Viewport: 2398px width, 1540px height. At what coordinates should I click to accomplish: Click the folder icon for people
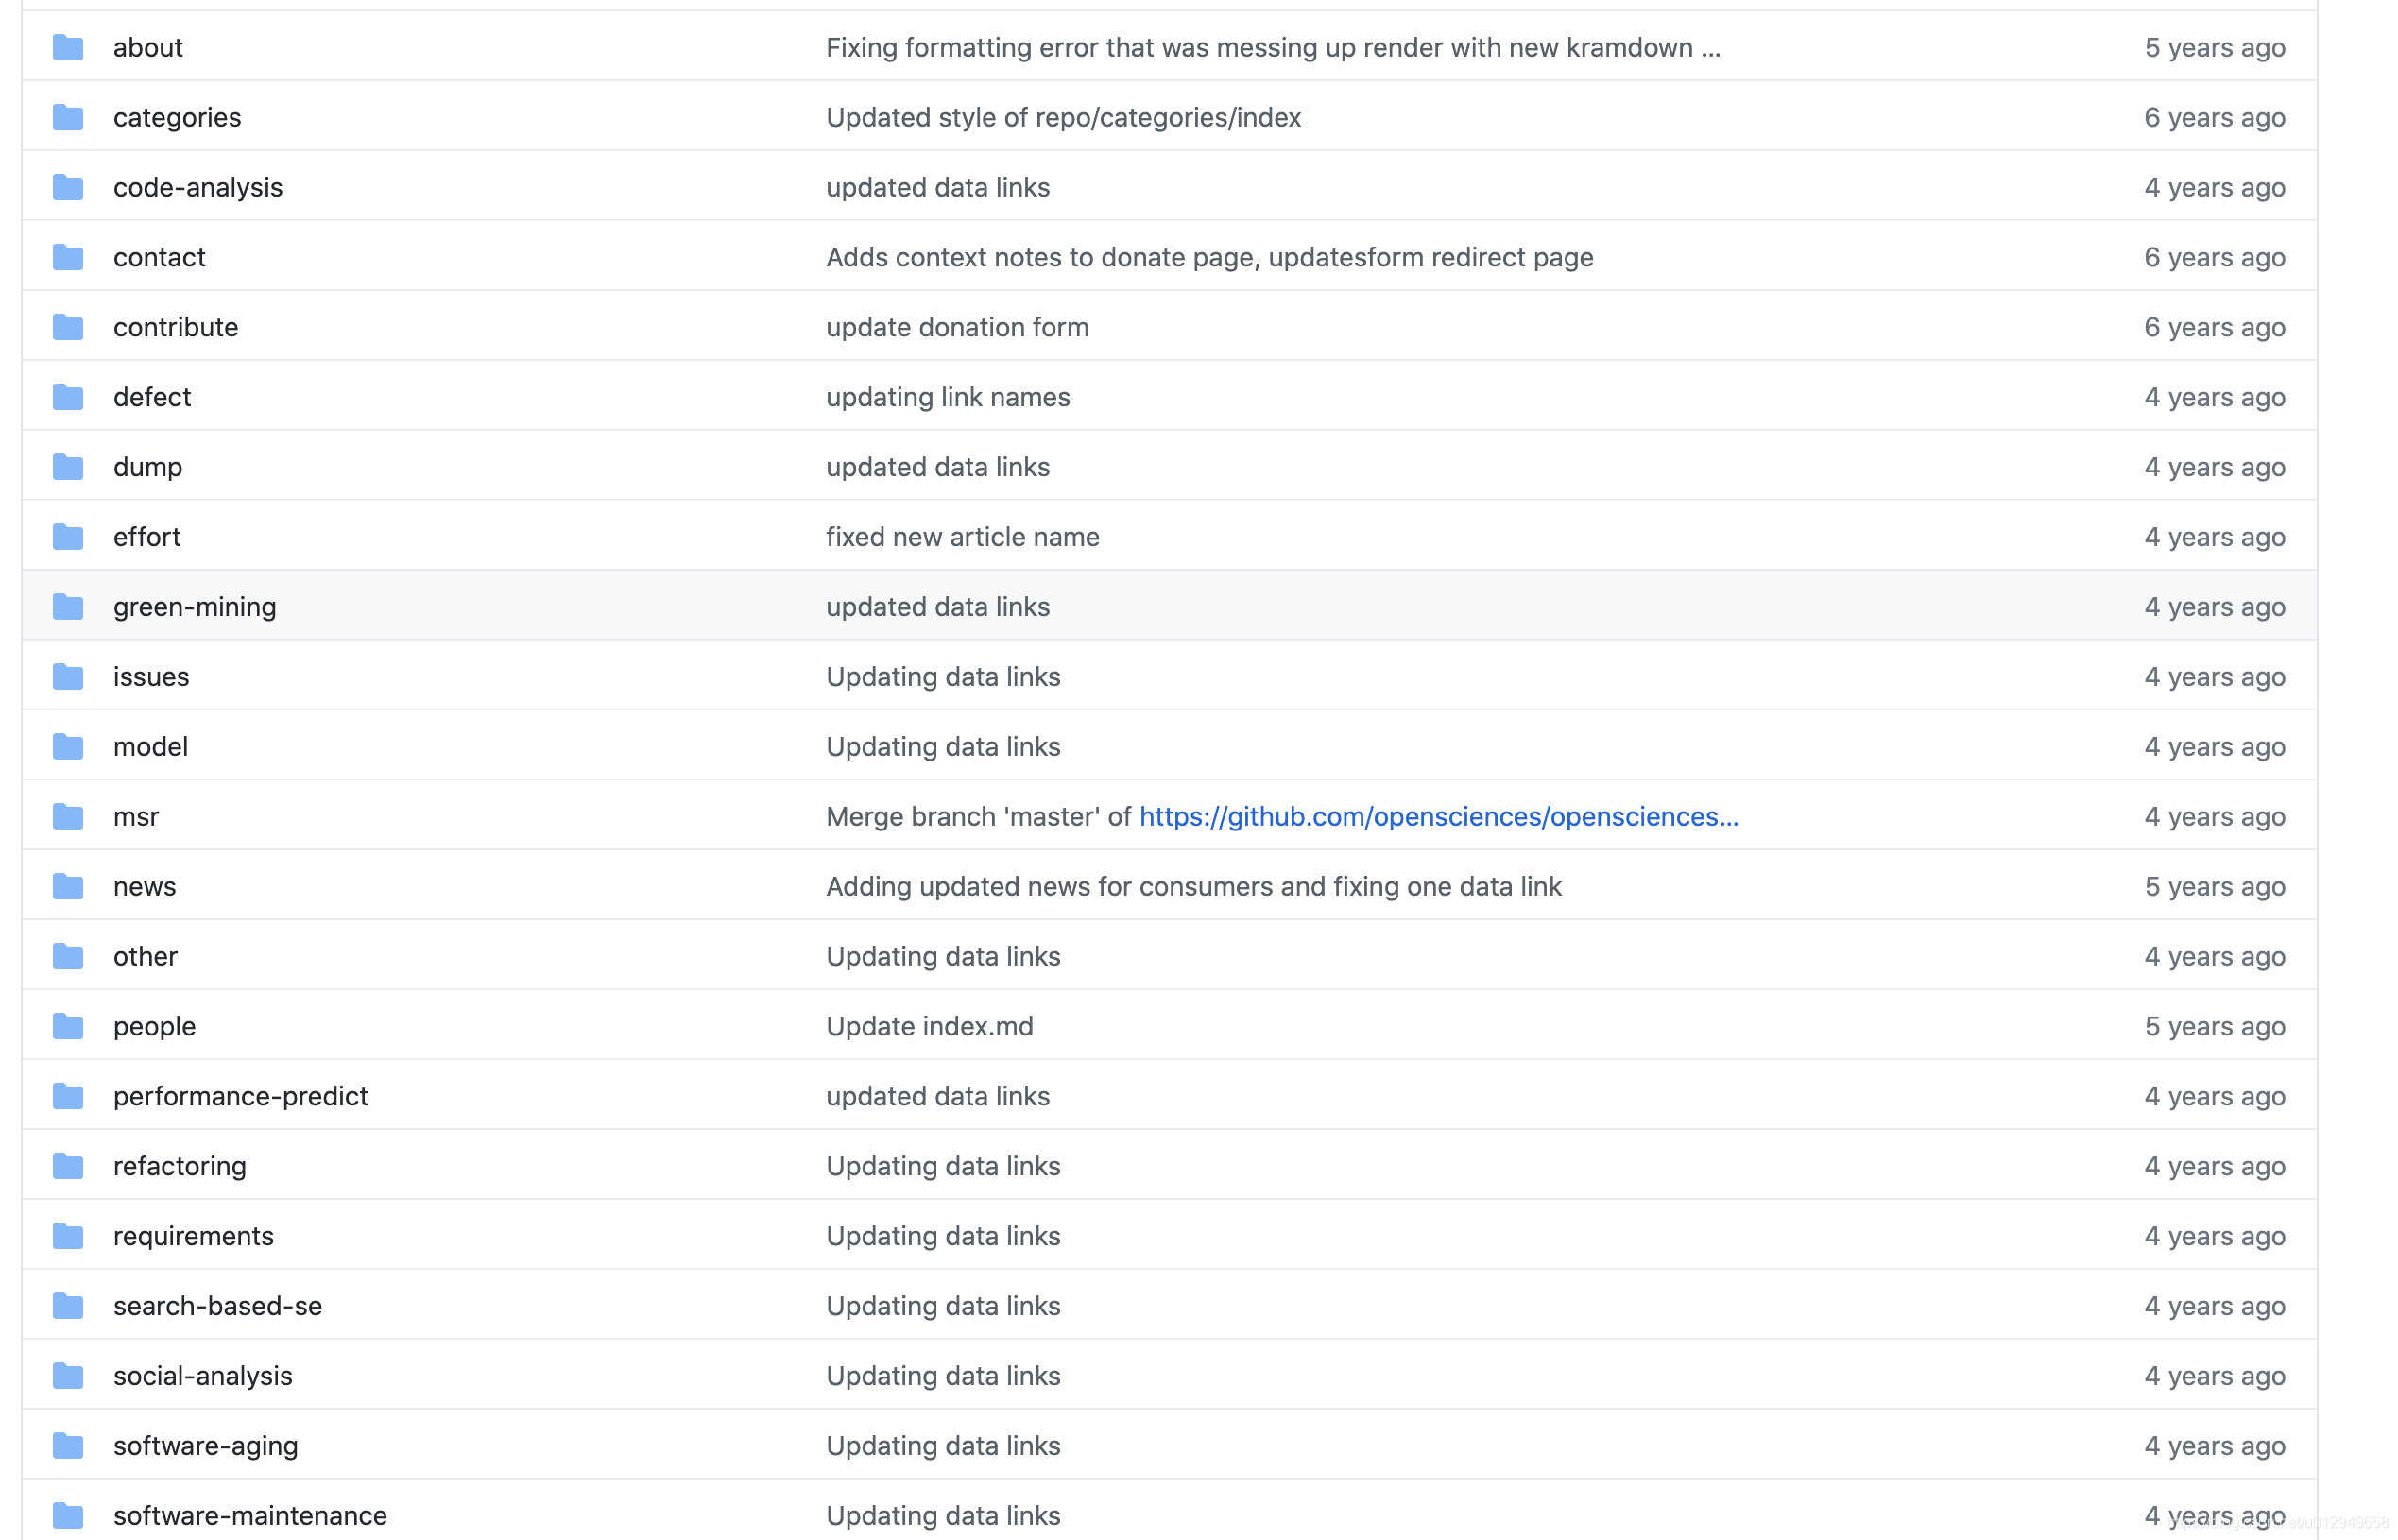[68, 1026]
